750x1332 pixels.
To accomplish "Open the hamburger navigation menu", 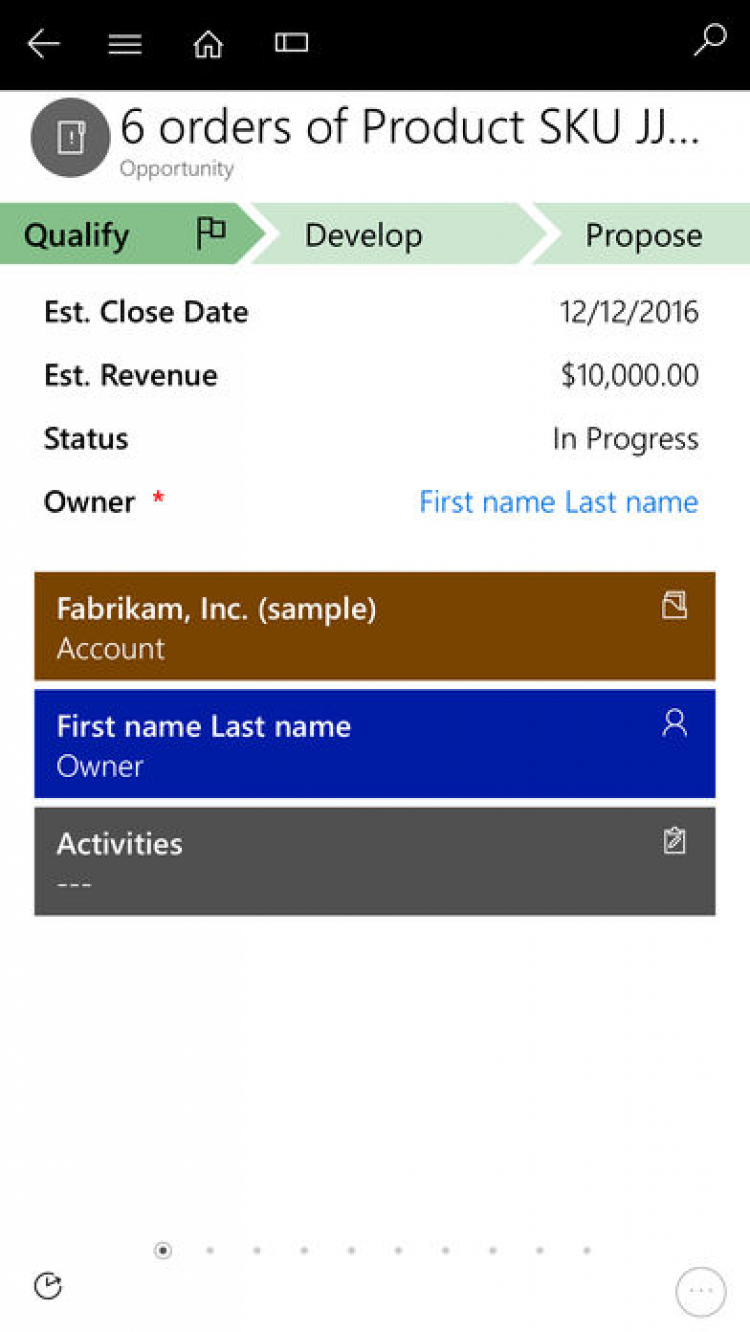I will 125,43.
